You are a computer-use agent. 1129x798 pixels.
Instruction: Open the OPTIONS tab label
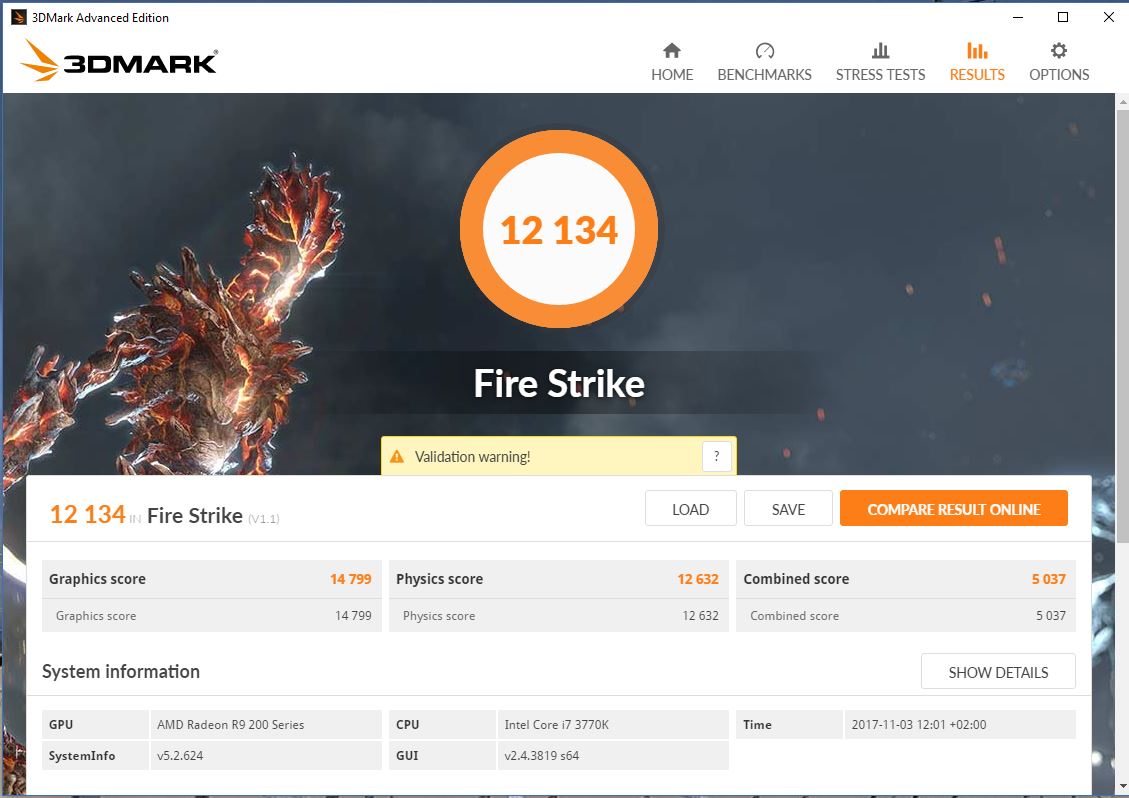coord(1058,75)
